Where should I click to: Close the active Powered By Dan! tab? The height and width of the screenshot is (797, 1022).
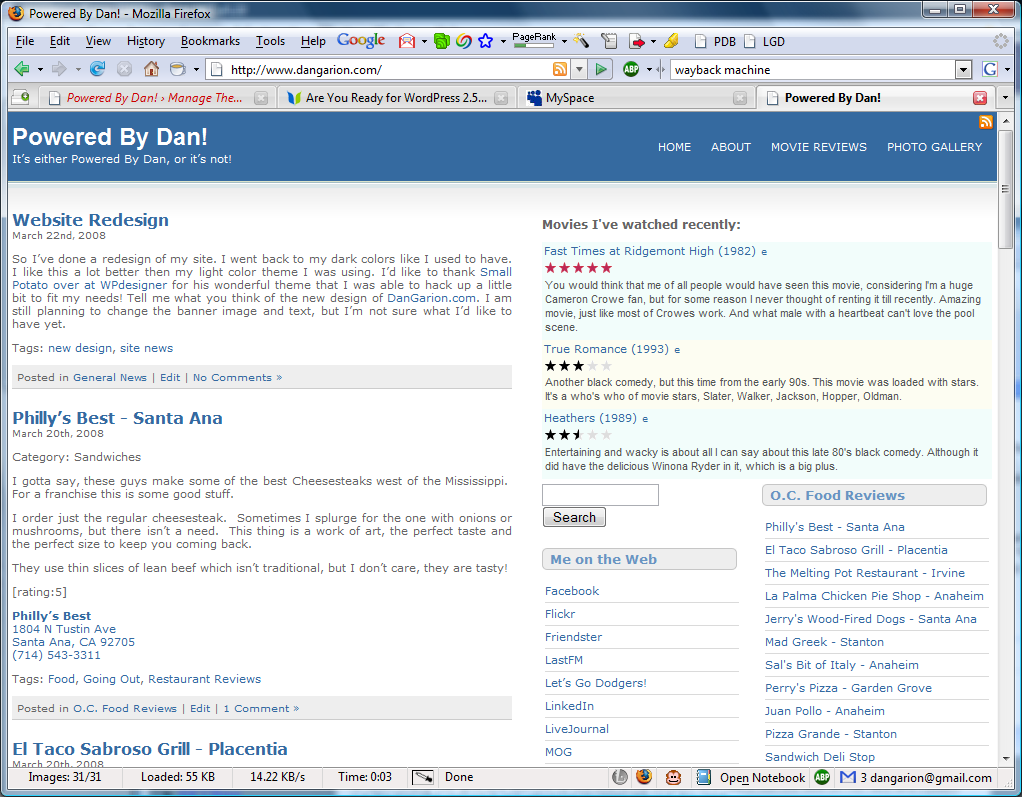click(980, 98)
